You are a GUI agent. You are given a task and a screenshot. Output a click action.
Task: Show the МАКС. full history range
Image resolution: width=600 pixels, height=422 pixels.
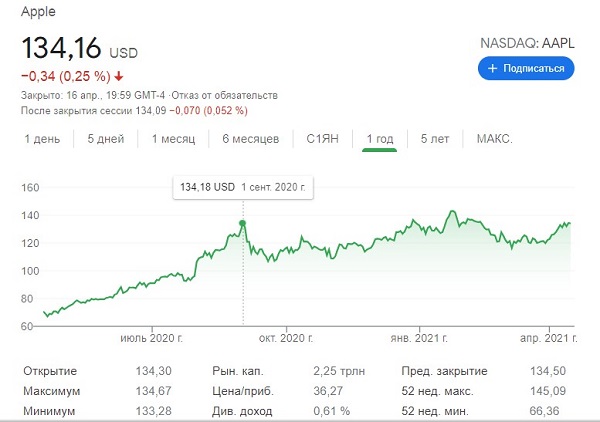[x=494, y=138]
